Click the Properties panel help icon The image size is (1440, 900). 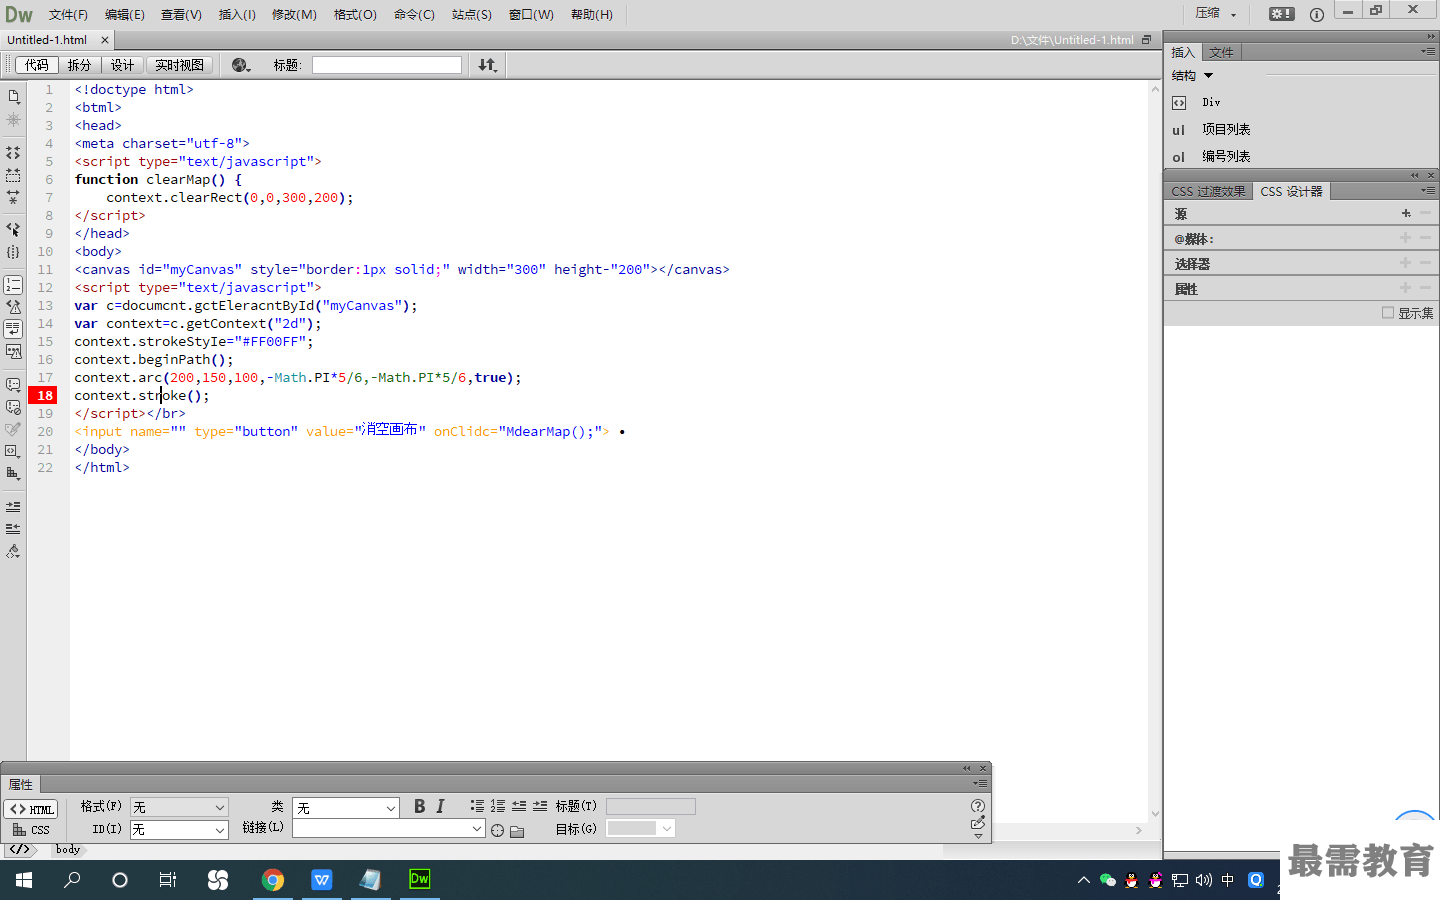pyautogui.click(x=978, y=806)
